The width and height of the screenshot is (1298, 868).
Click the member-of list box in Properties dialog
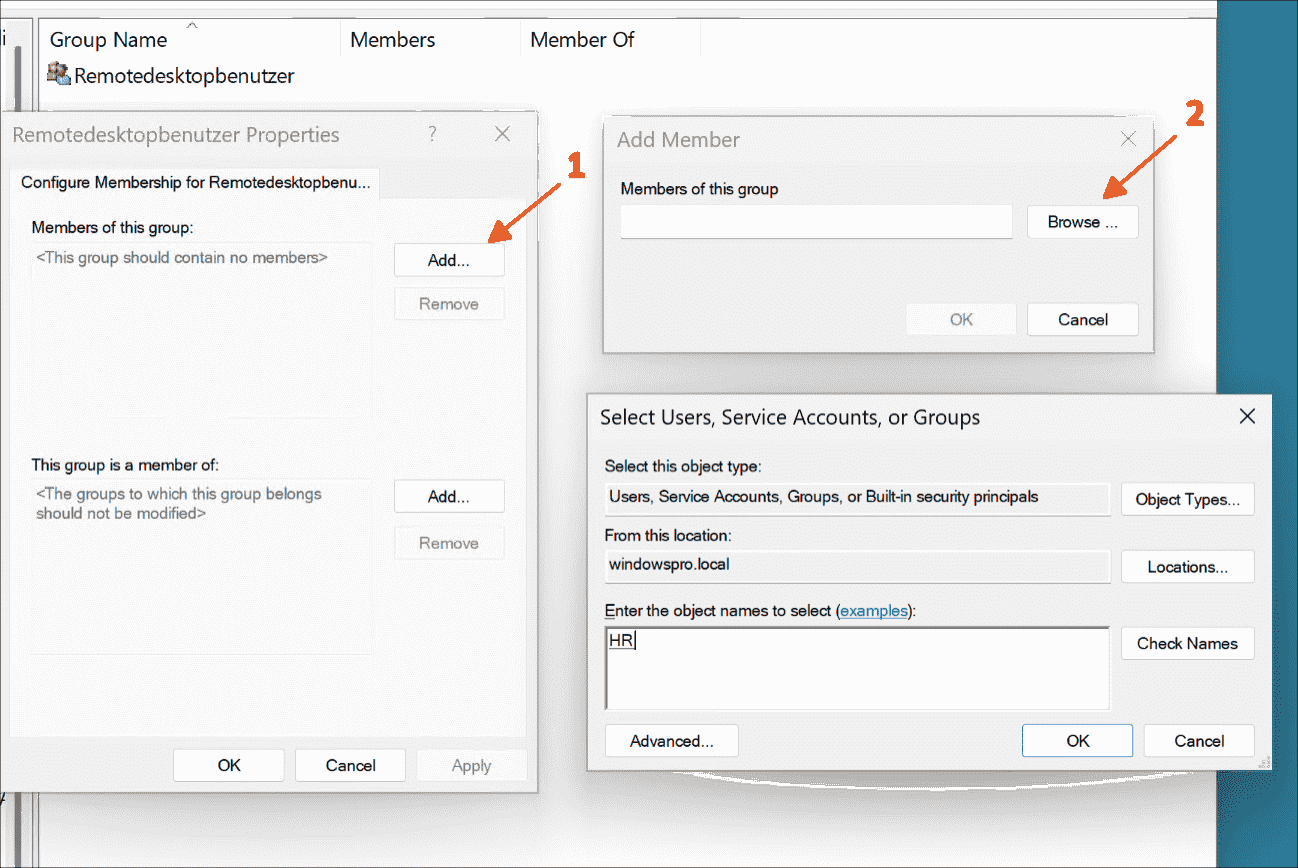[201, 566]
